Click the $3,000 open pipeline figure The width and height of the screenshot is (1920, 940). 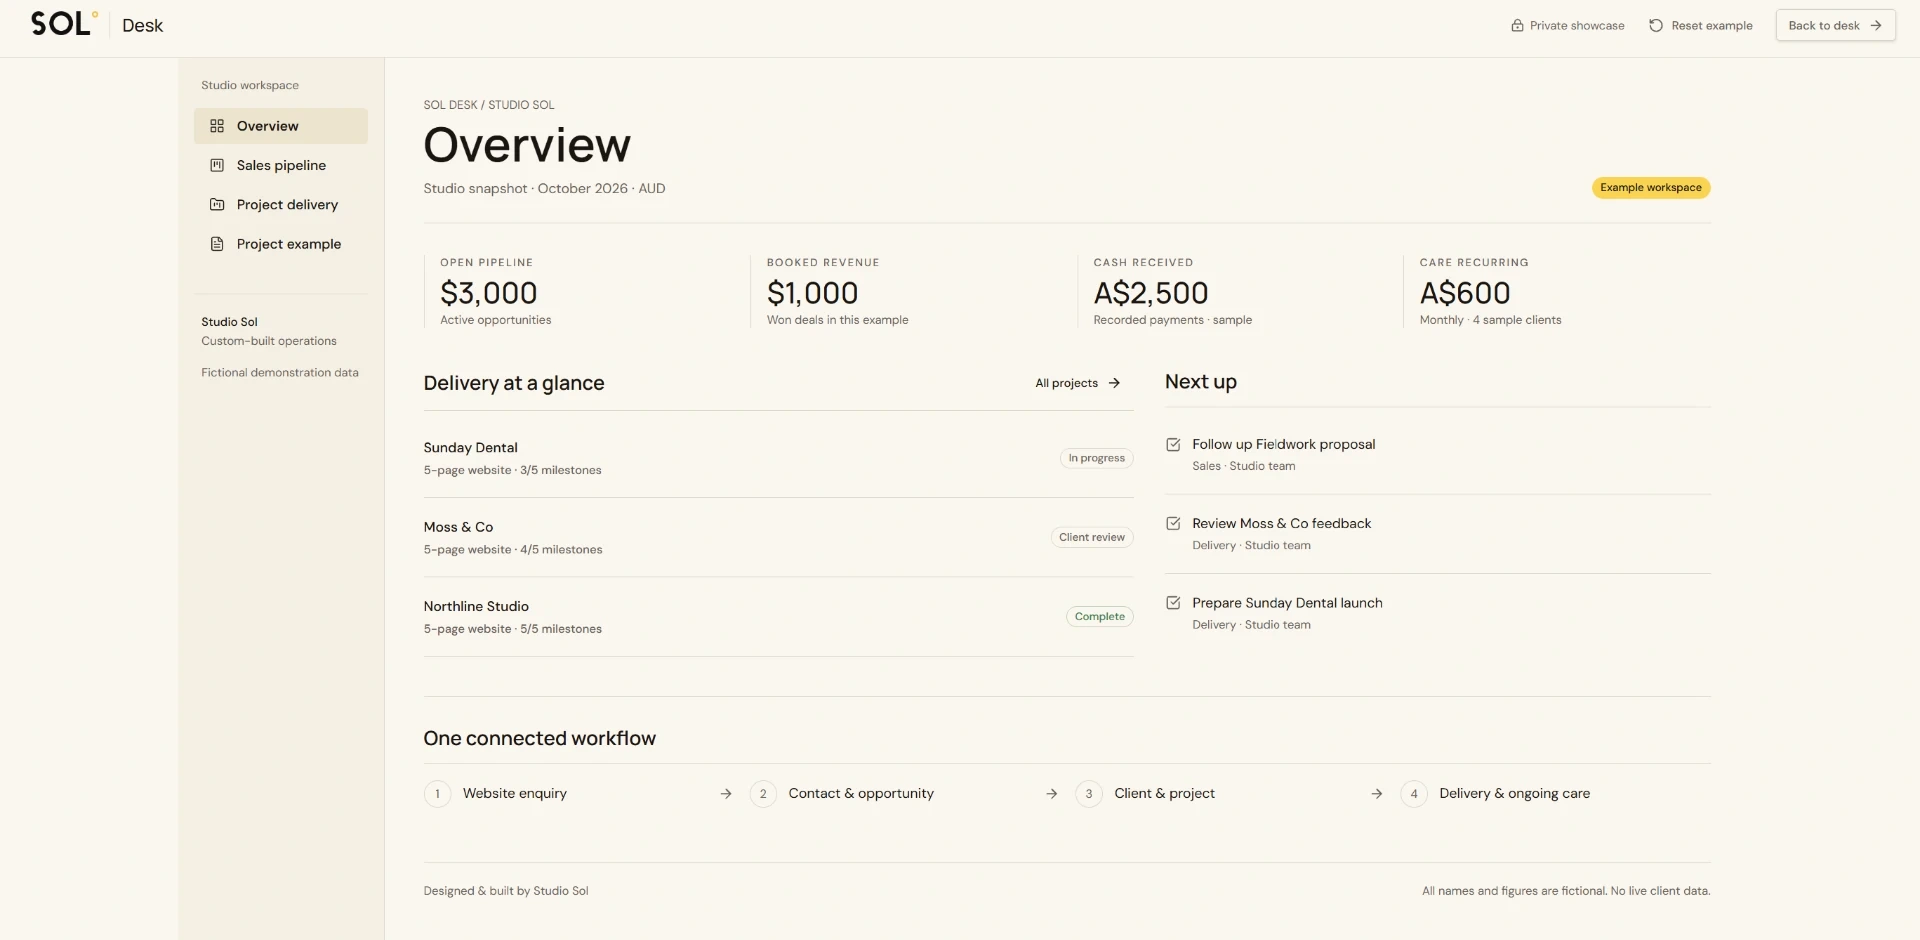[x=489, y=293]
